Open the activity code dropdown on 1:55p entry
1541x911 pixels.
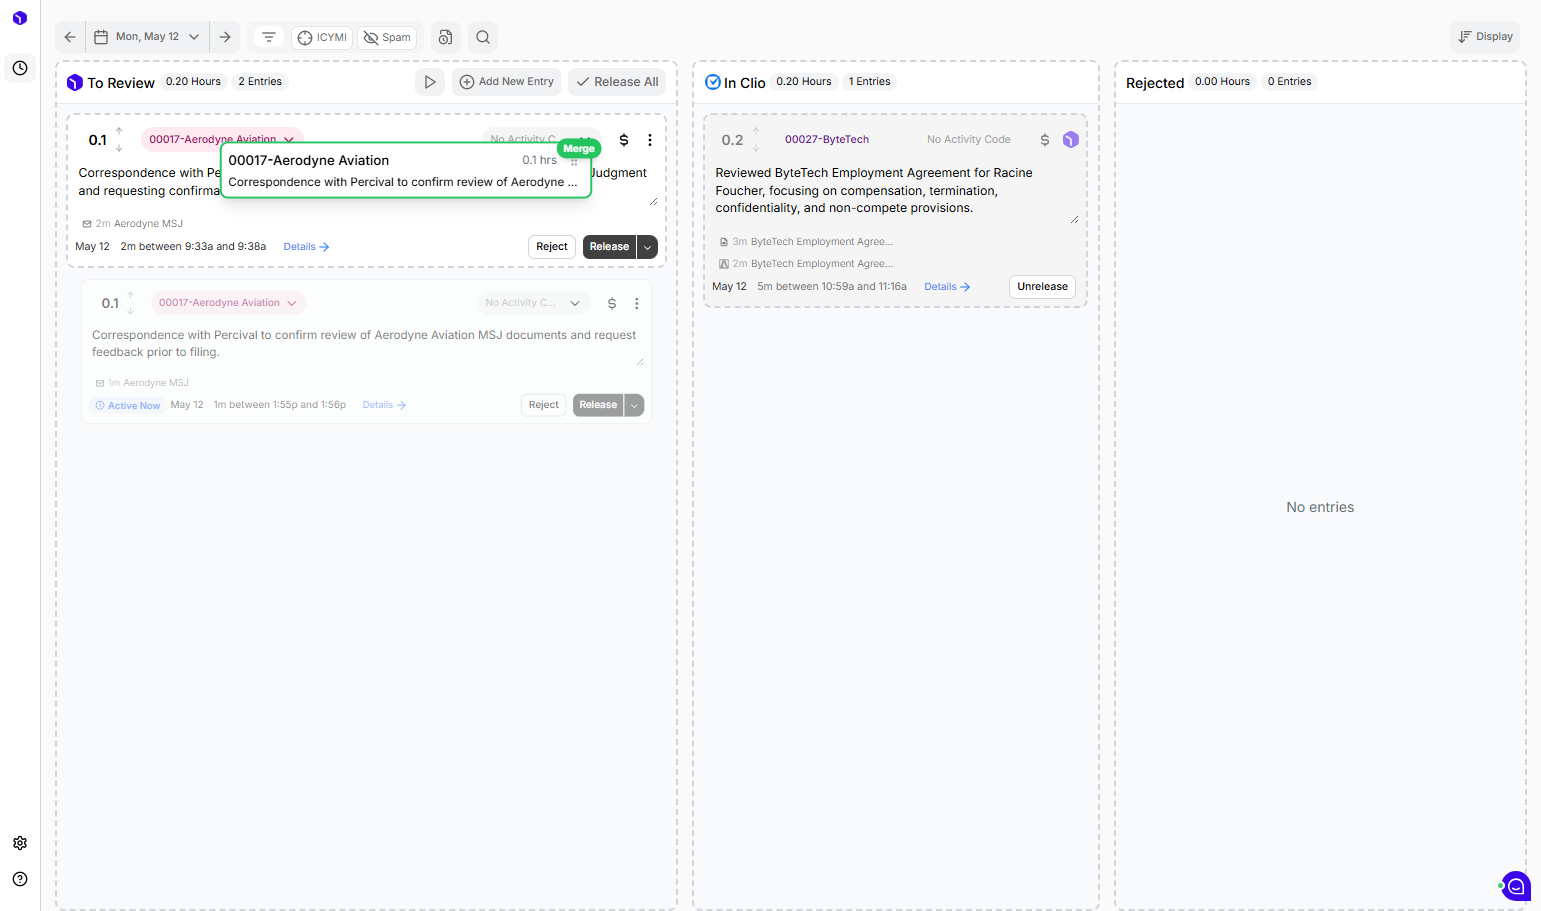pos(532,303)
